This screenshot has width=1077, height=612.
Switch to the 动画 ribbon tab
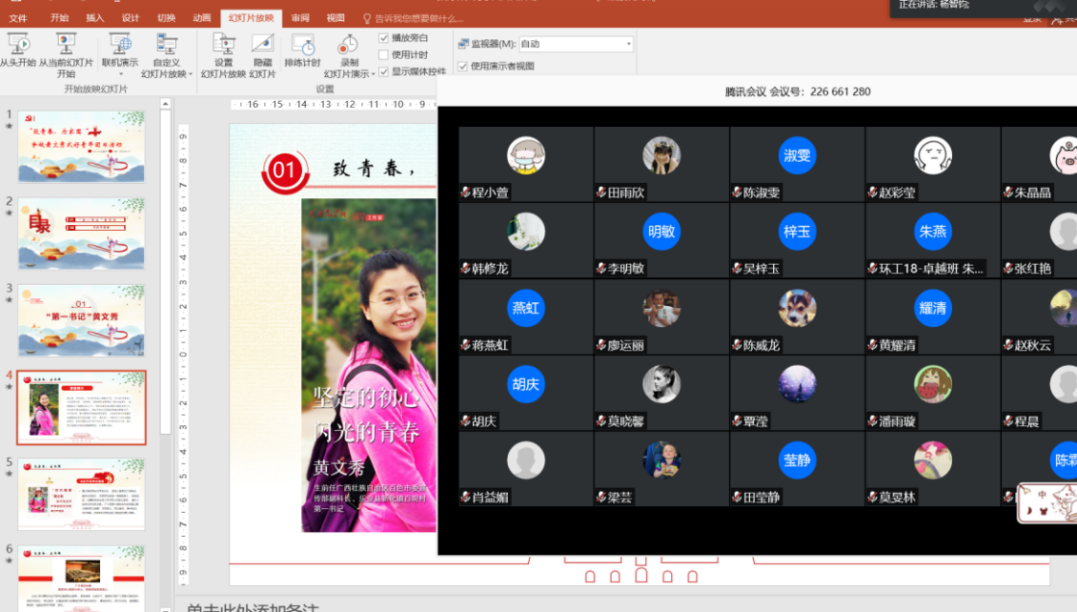click(x=201, y=18)
